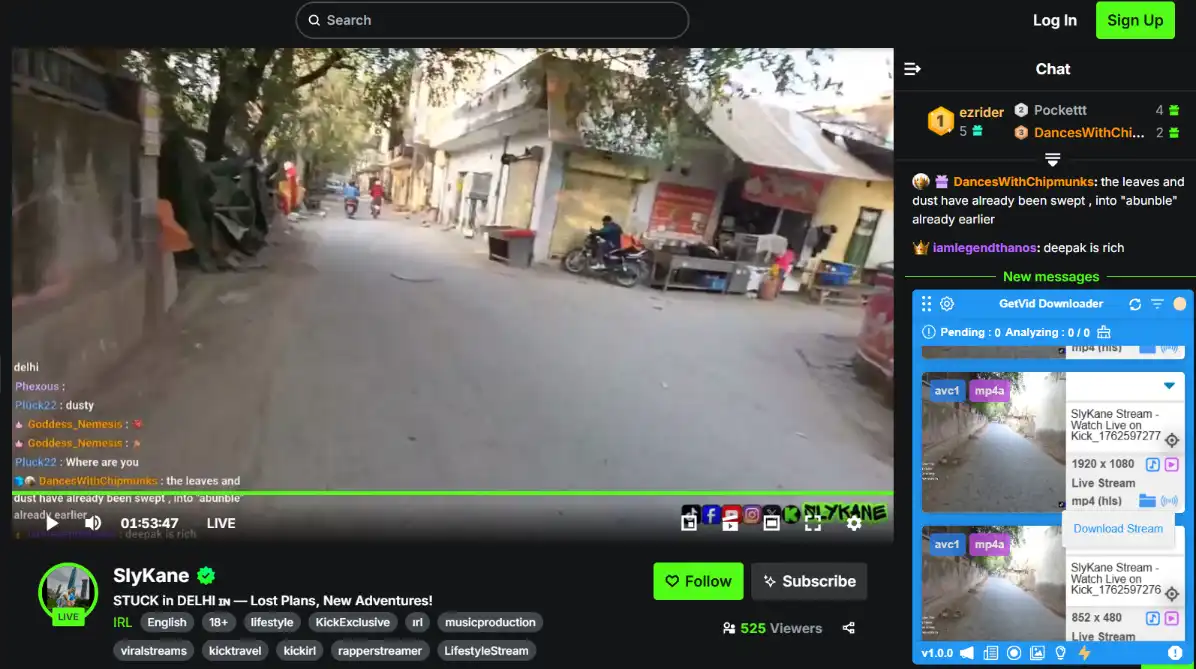Toggle fullscreen playback mode
The image size is (1196, 669).
814,523
